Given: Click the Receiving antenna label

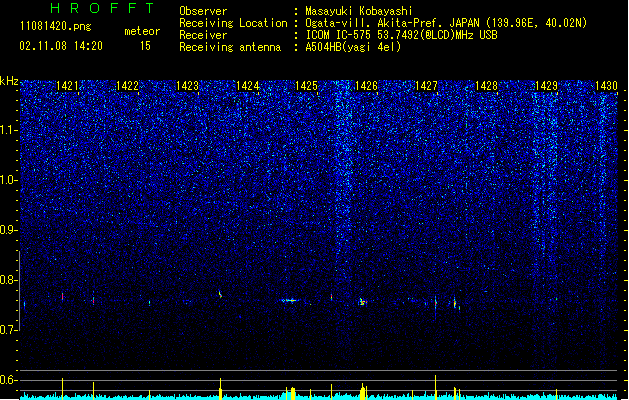Looking at the screenshot, I should coord(230,47).
